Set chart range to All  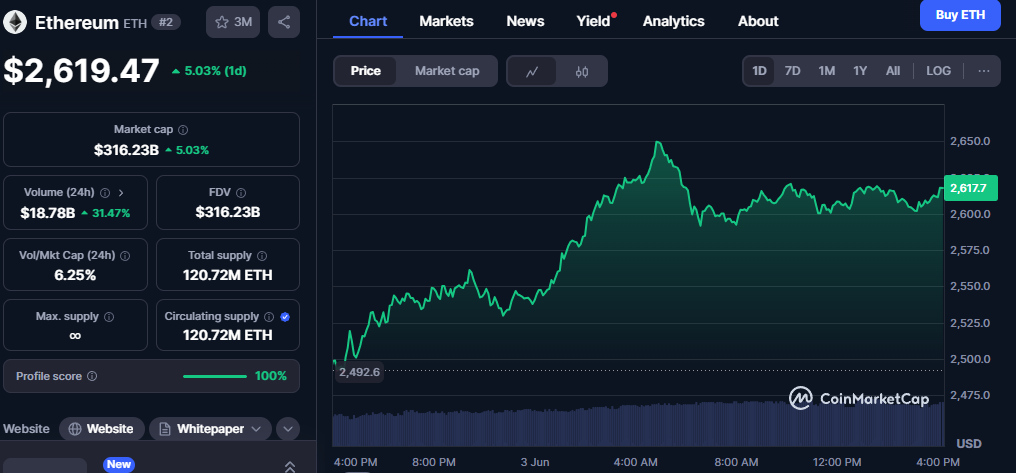pos(893,71)
